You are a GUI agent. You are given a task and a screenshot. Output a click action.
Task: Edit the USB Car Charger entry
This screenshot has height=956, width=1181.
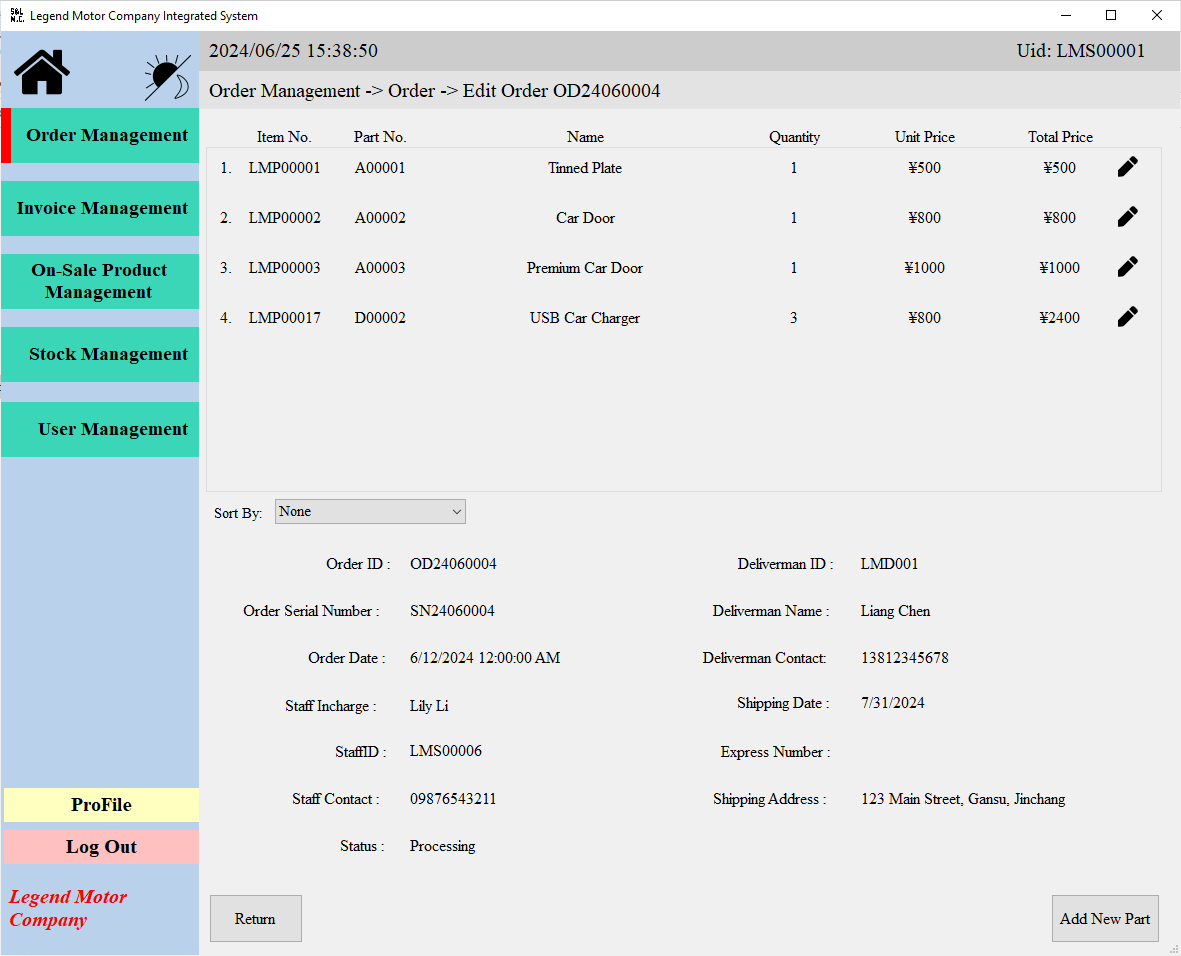[1127, 316]
